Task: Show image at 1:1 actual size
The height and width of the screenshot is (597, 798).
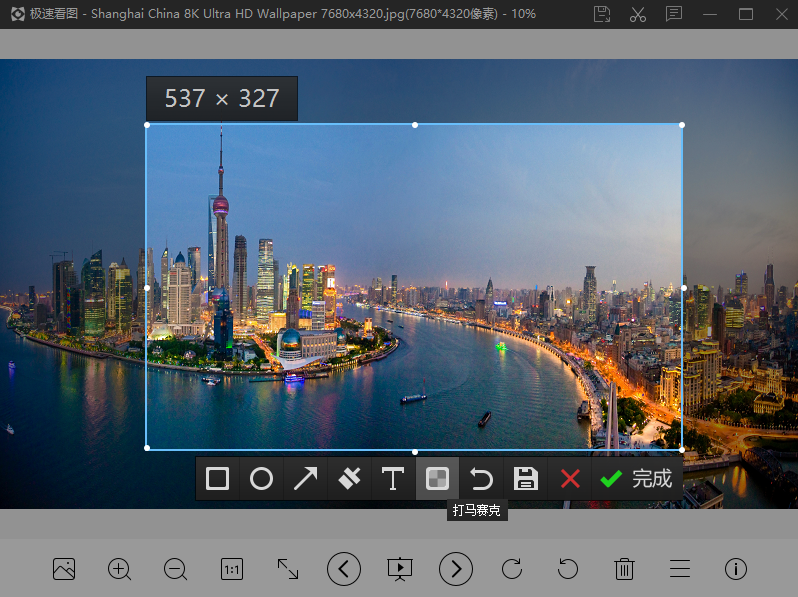Action: [232, 569]
